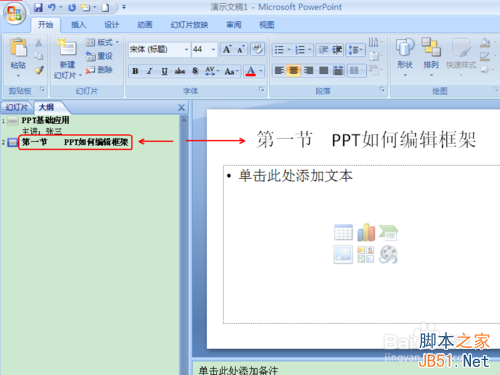Toggle bold formatting
The height and width of the screenshot is (375, 500).
(135, 71)
